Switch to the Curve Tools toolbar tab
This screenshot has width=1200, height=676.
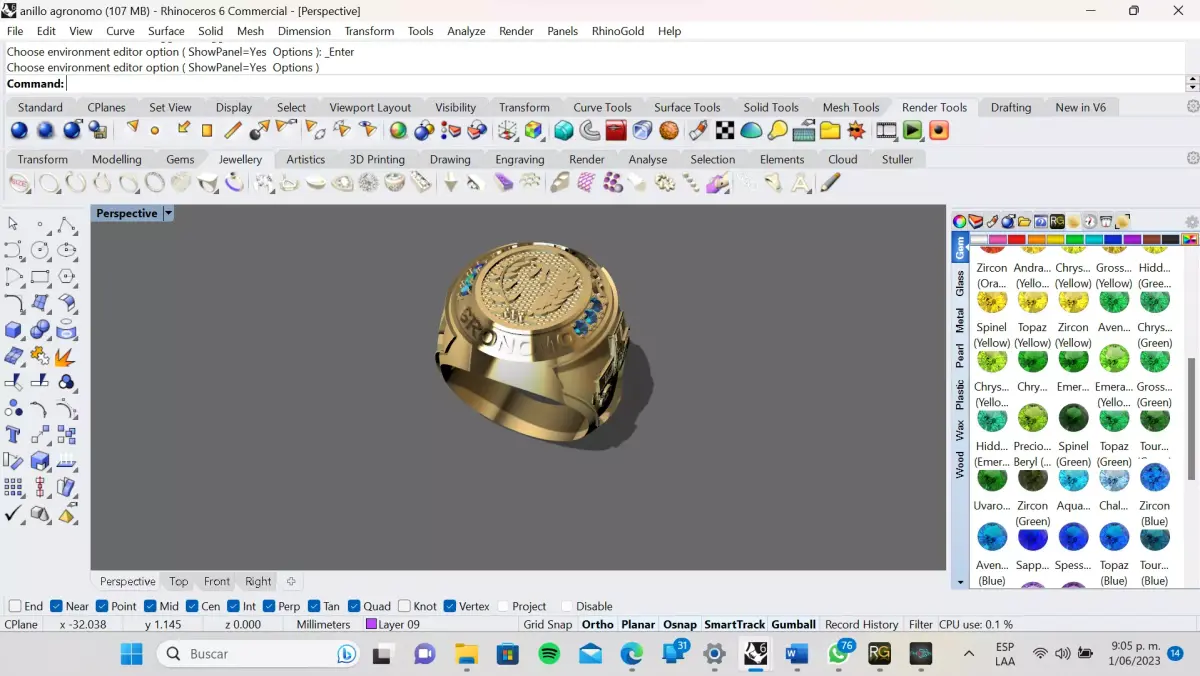(x=602, y=107)
